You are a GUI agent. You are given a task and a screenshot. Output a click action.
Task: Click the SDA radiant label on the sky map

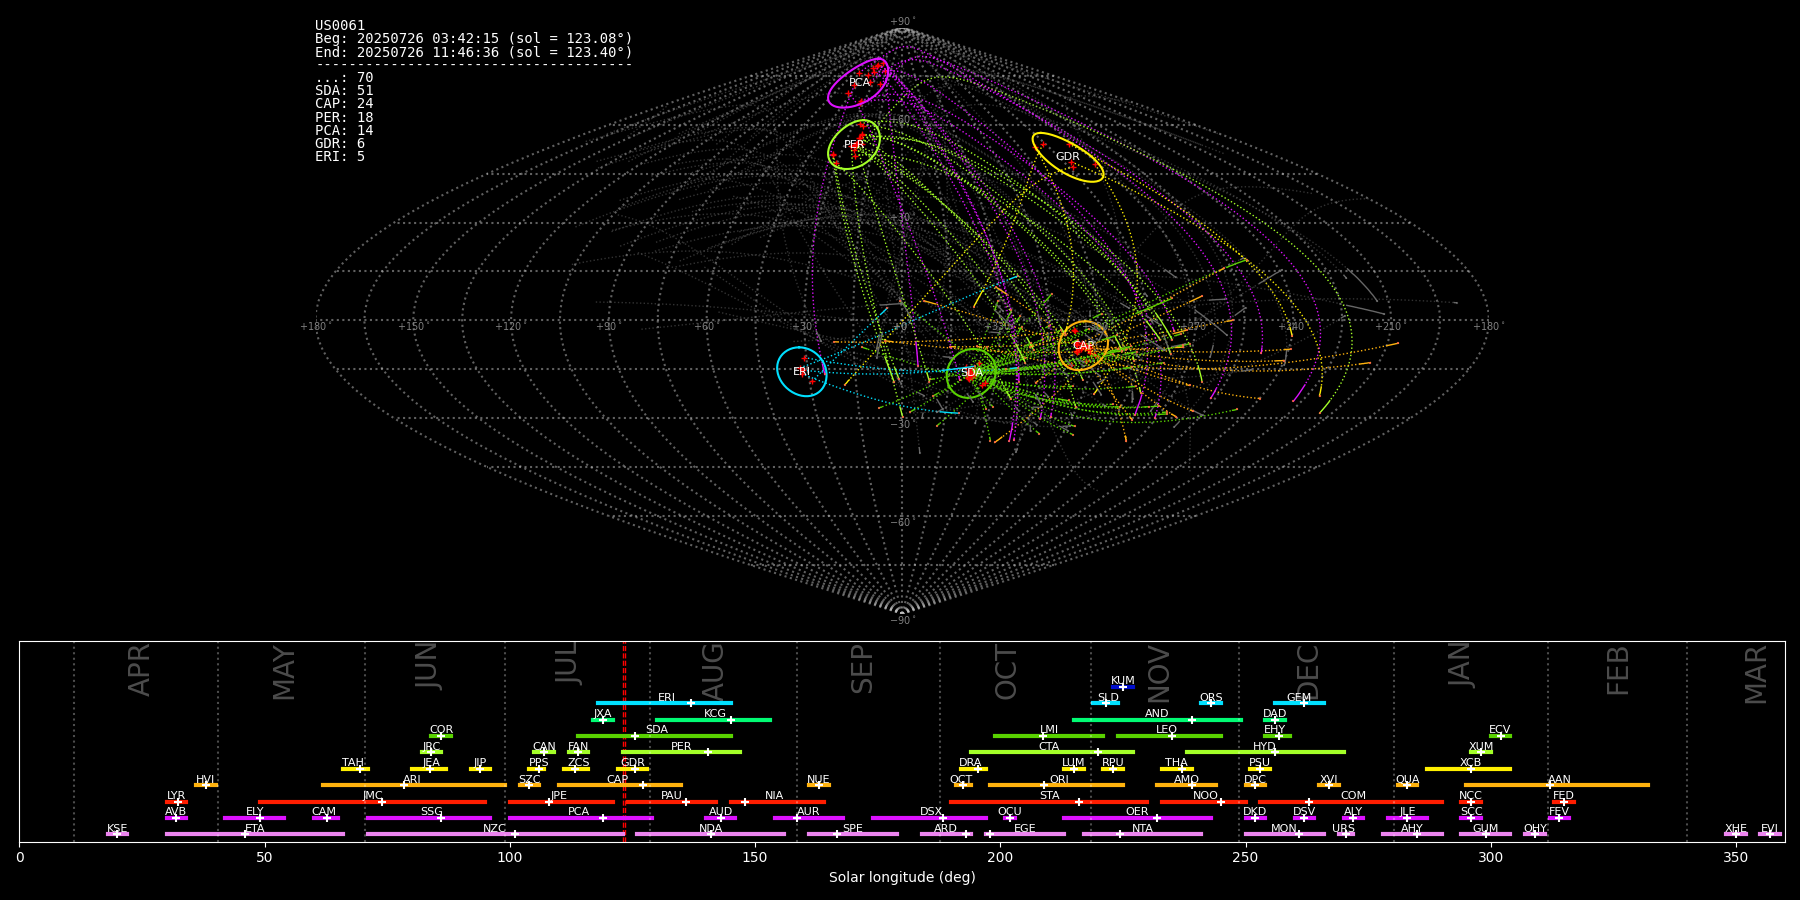[x=971, y=373]
